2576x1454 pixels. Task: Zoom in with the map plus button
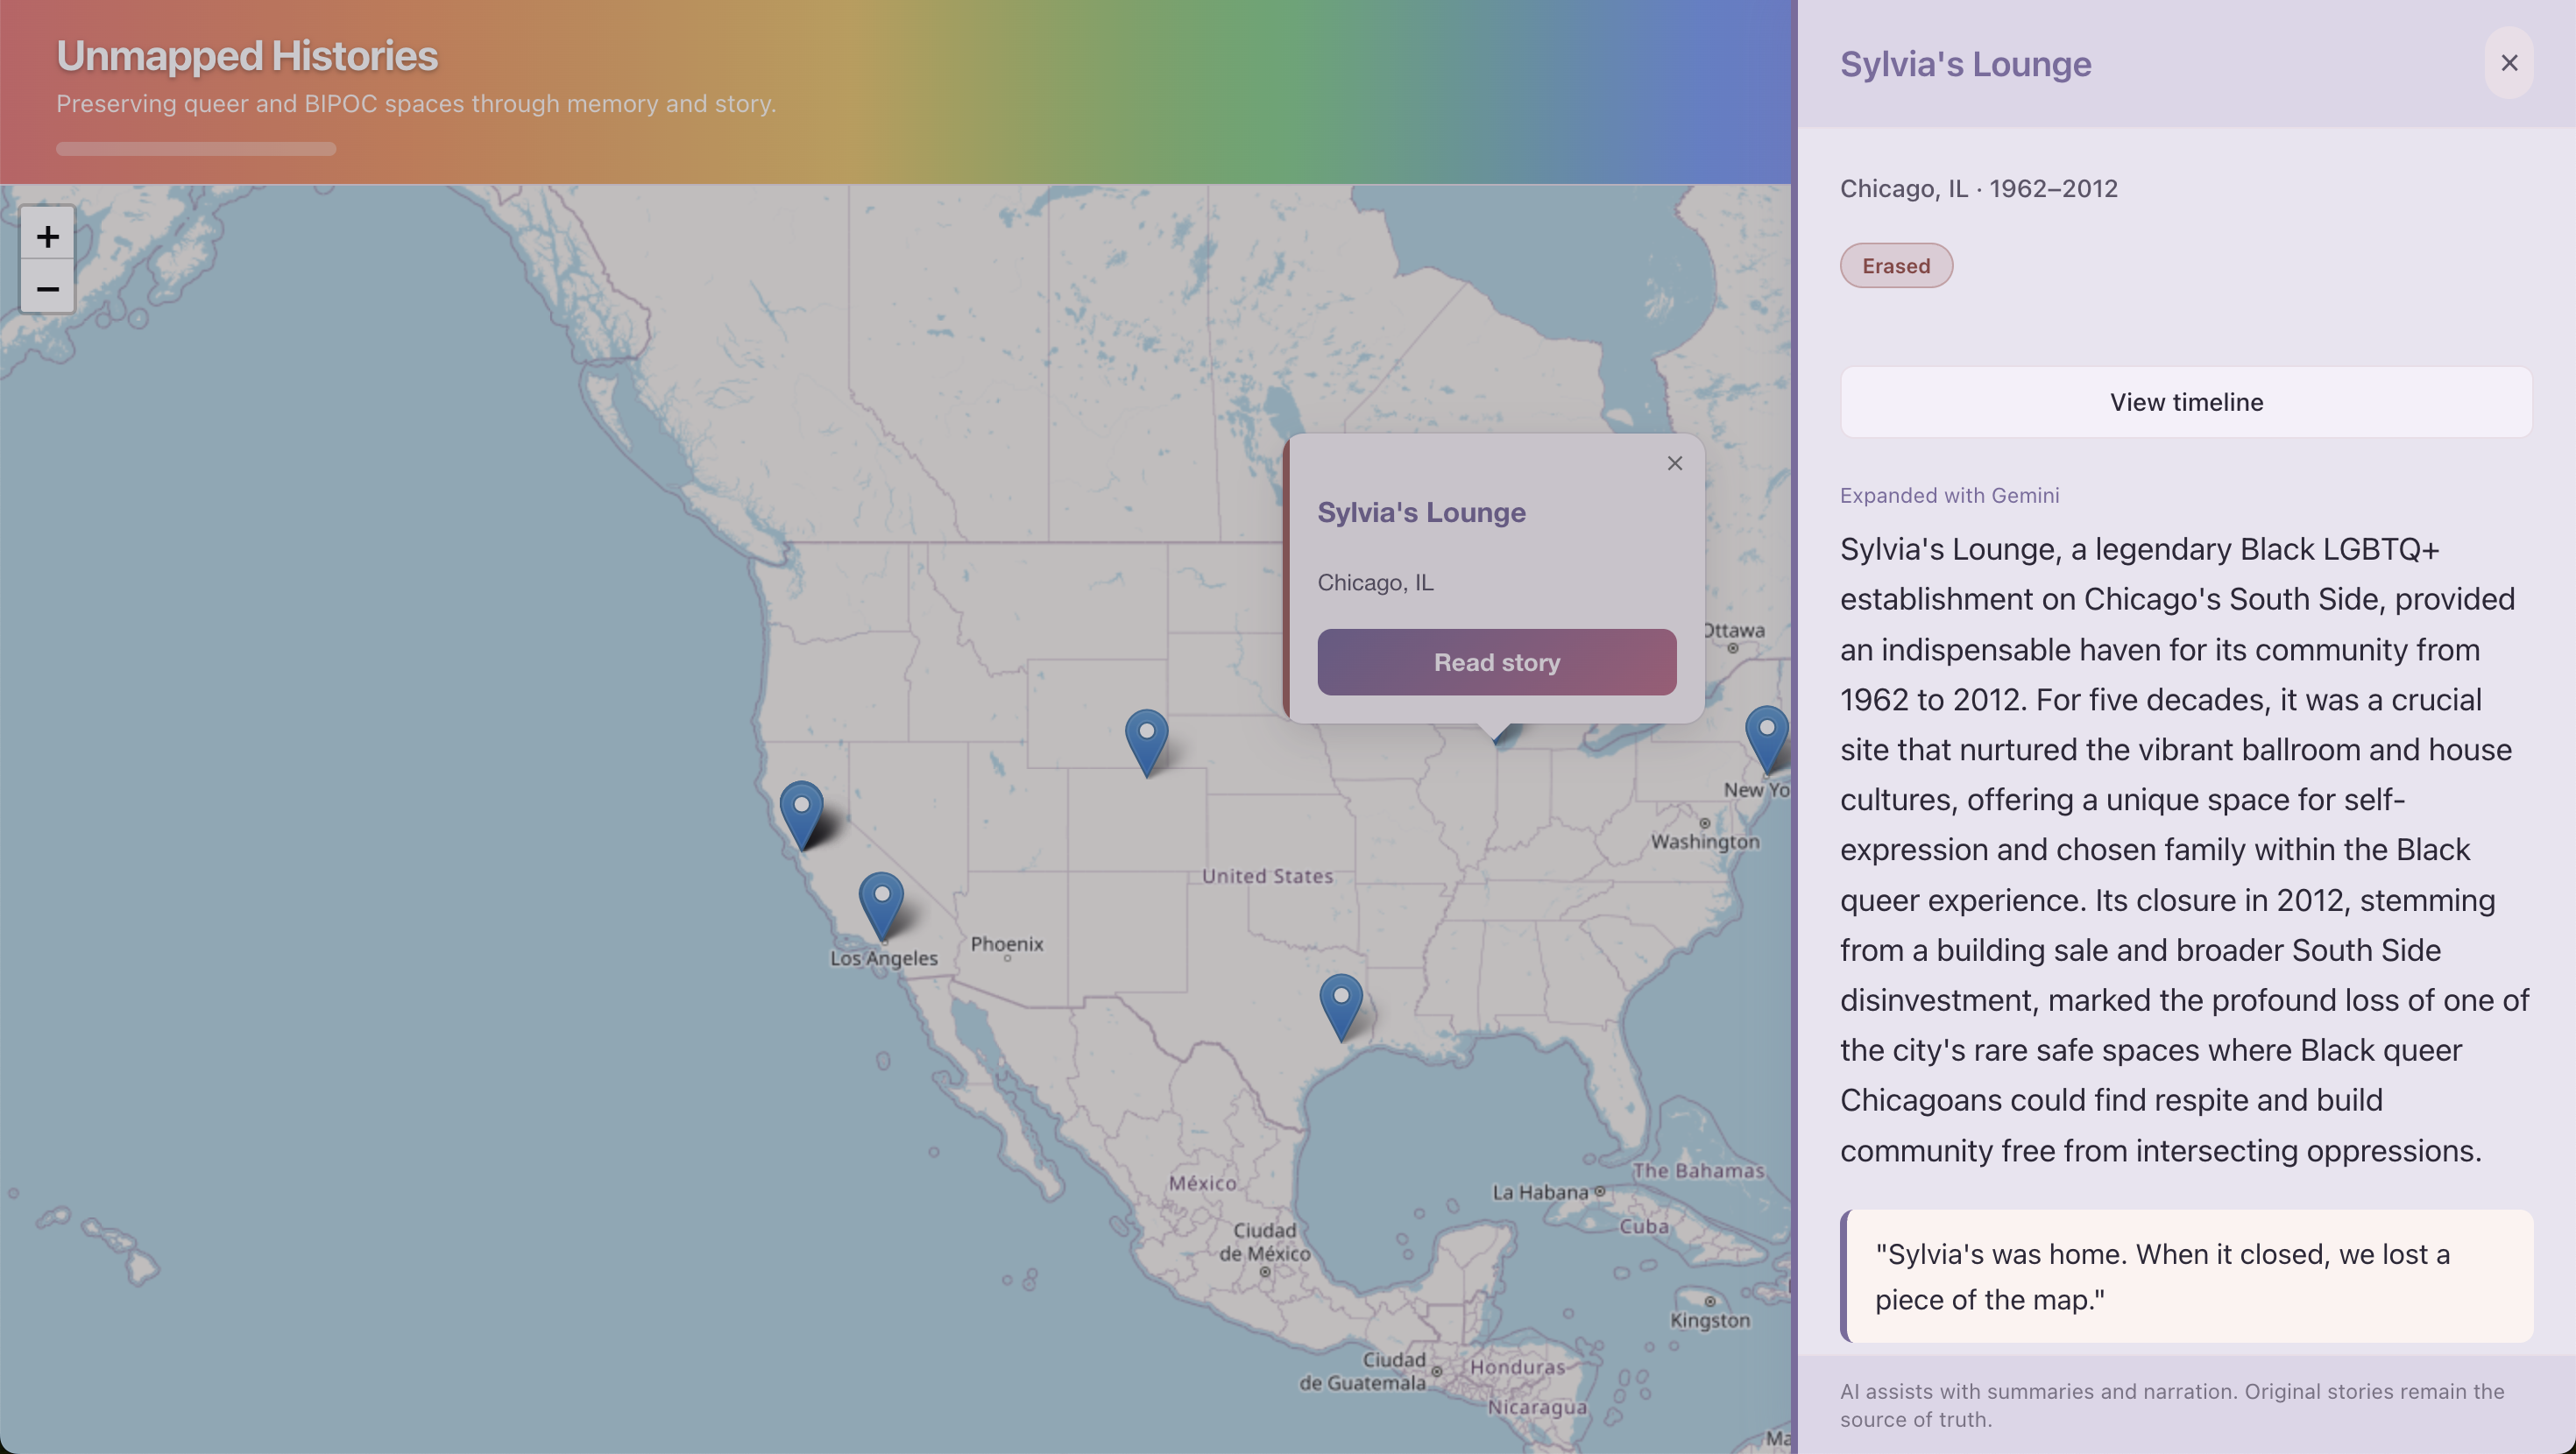pos(47,236)
